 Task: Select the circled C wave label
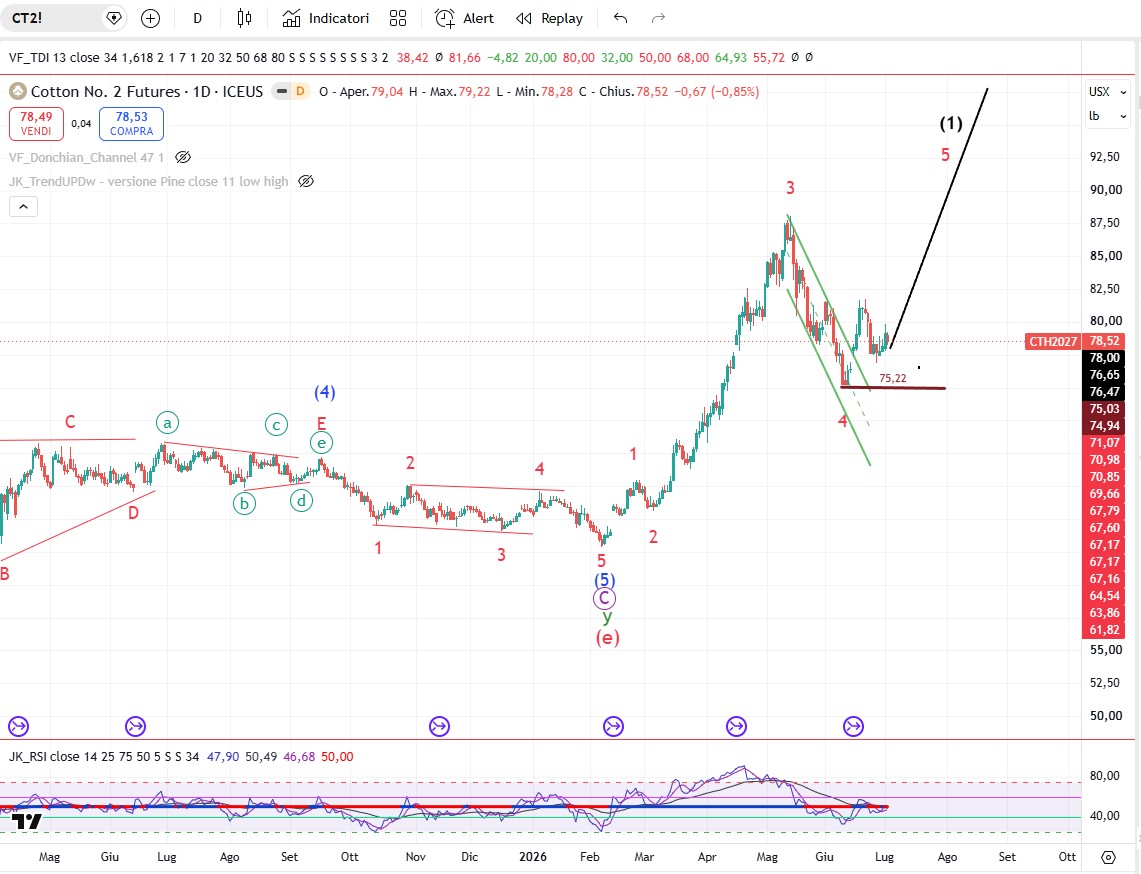(604, 598)
